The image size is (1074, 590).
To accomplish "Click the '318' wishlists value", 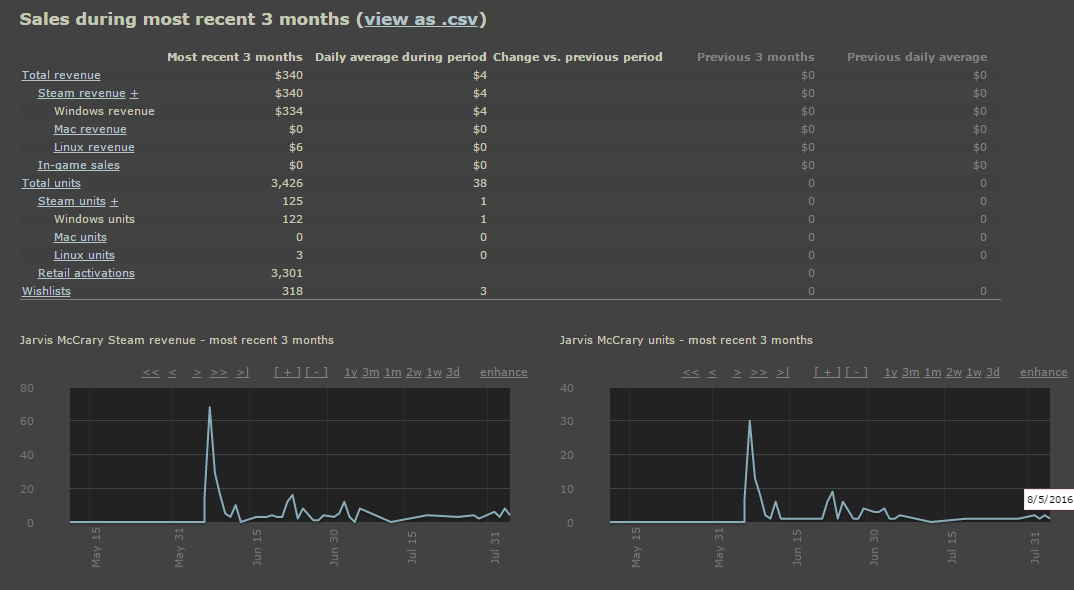I will click(x=292, y=291).
